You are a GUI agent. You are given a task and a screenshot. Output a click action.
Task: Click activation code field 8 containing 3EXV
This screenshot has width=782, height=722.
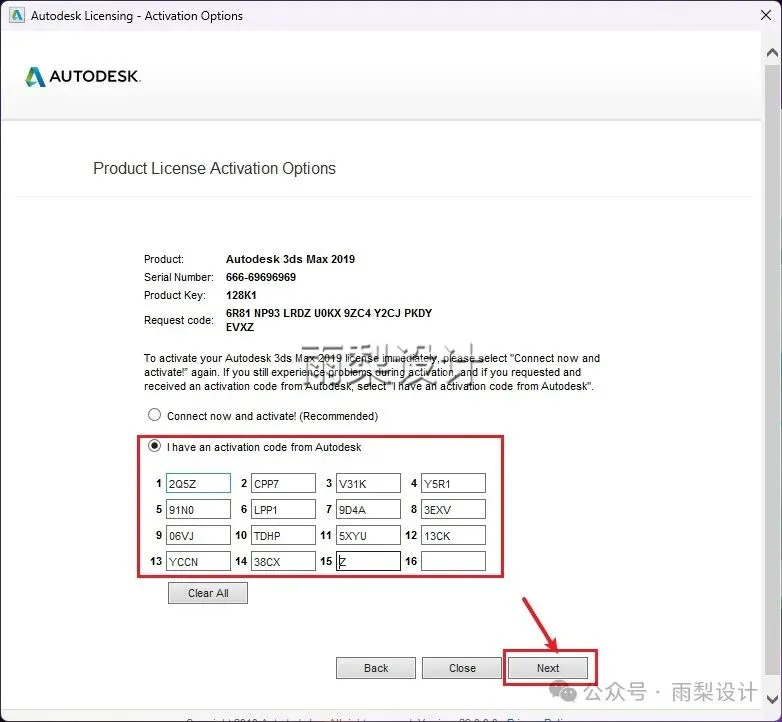pos(453,509)
